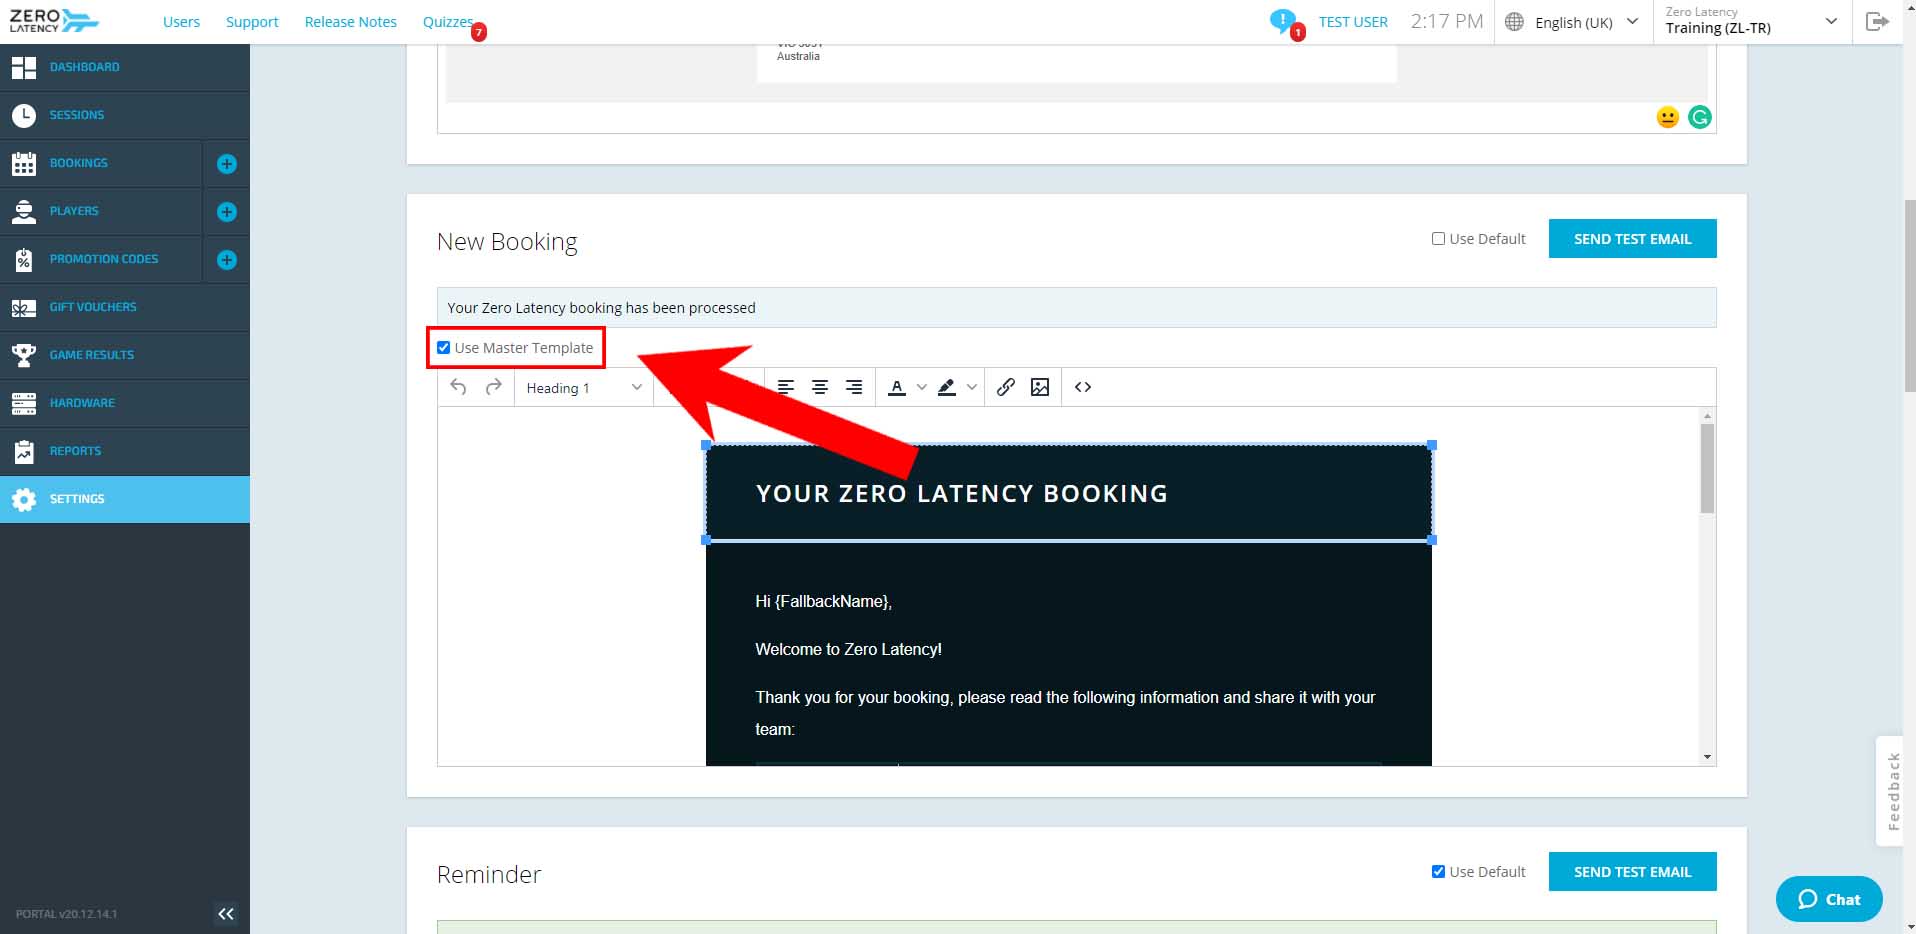Insert an image with the image icon
Image resolution: width=1916 pixels, height=934 pixels.
(1040, 387)
